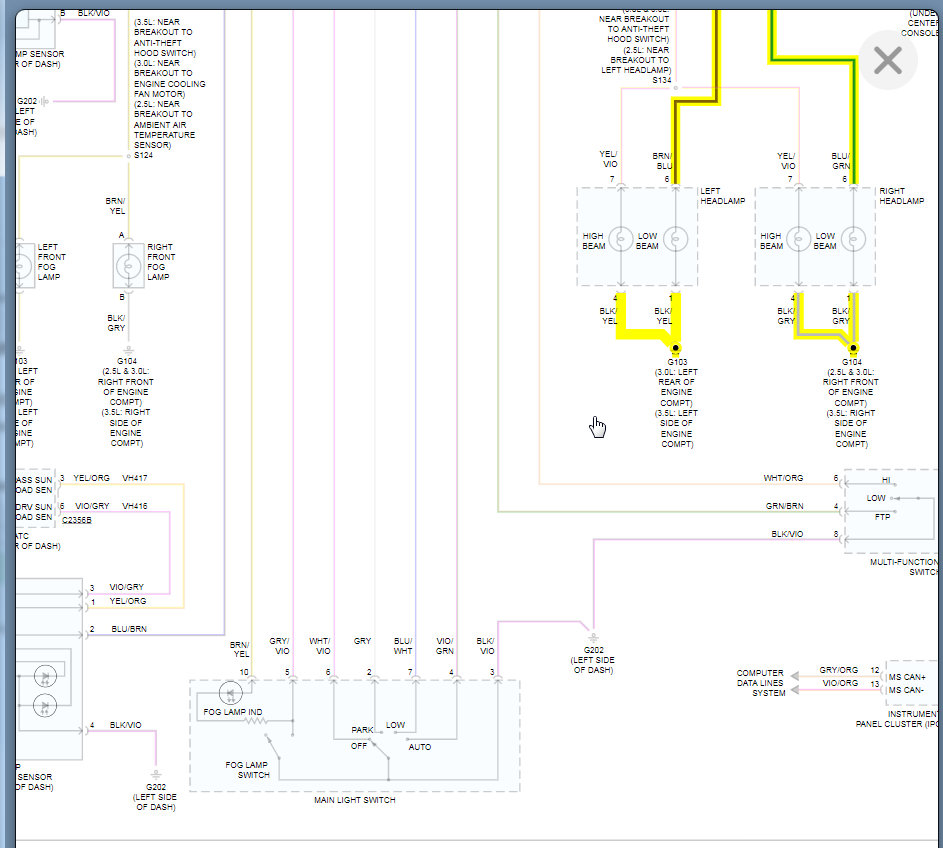This screenshot has height=848, width=943.
Task: Click the VH416 circuit code
Action: coord(135,506)
